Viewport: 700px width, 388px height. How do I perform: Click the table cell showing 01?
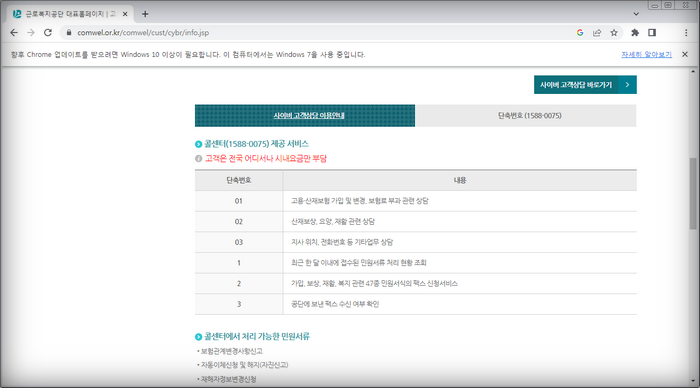(x=239, y=201)
